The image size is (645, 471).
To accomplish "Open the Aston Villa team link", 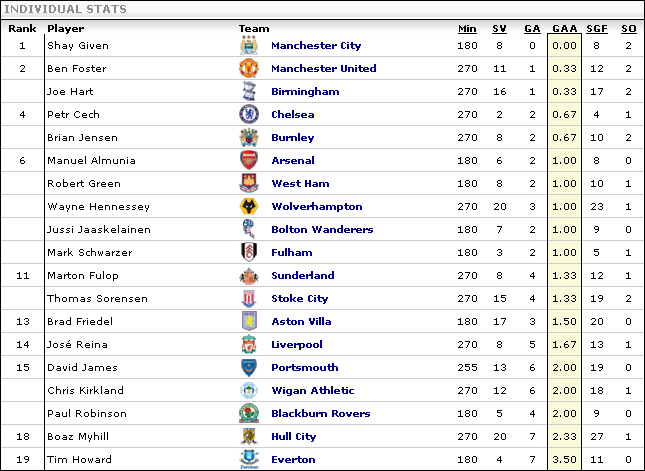I will 301,322.
